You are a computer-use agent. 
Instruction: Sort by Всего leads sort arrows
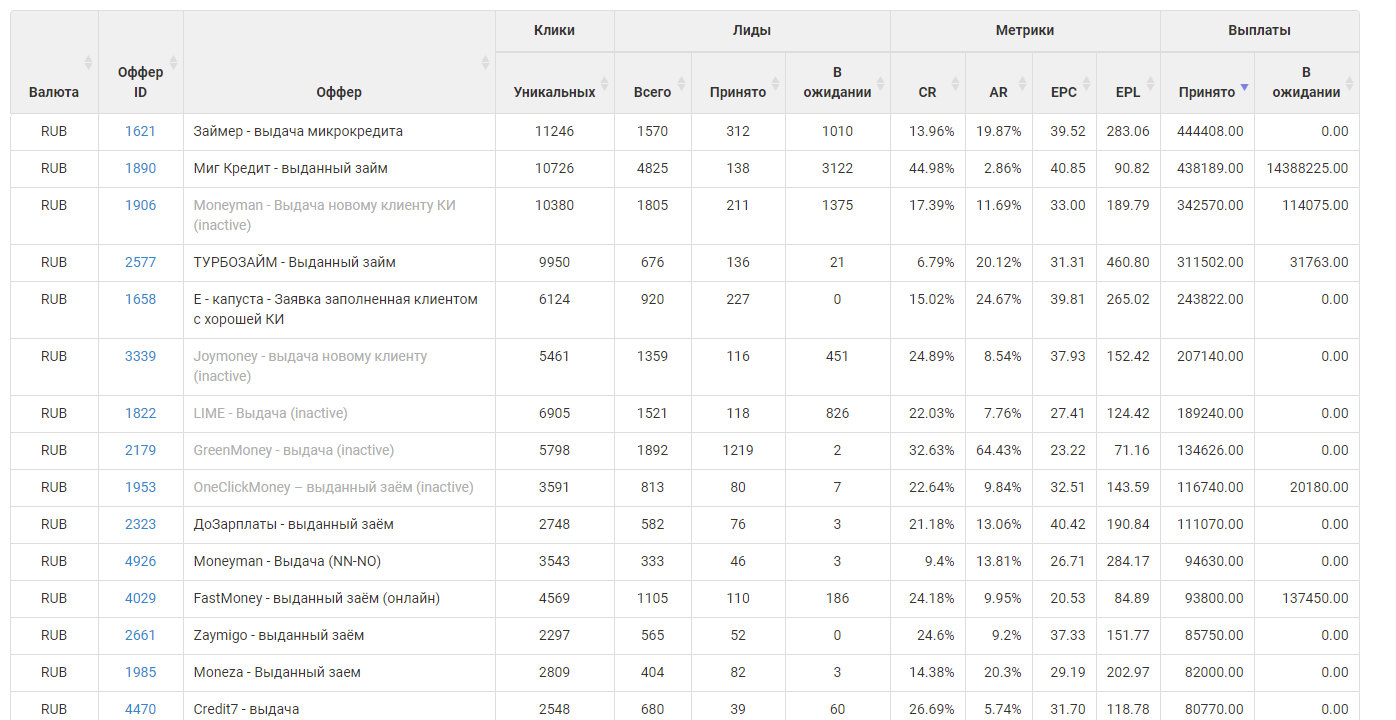[x=682, y=83]
